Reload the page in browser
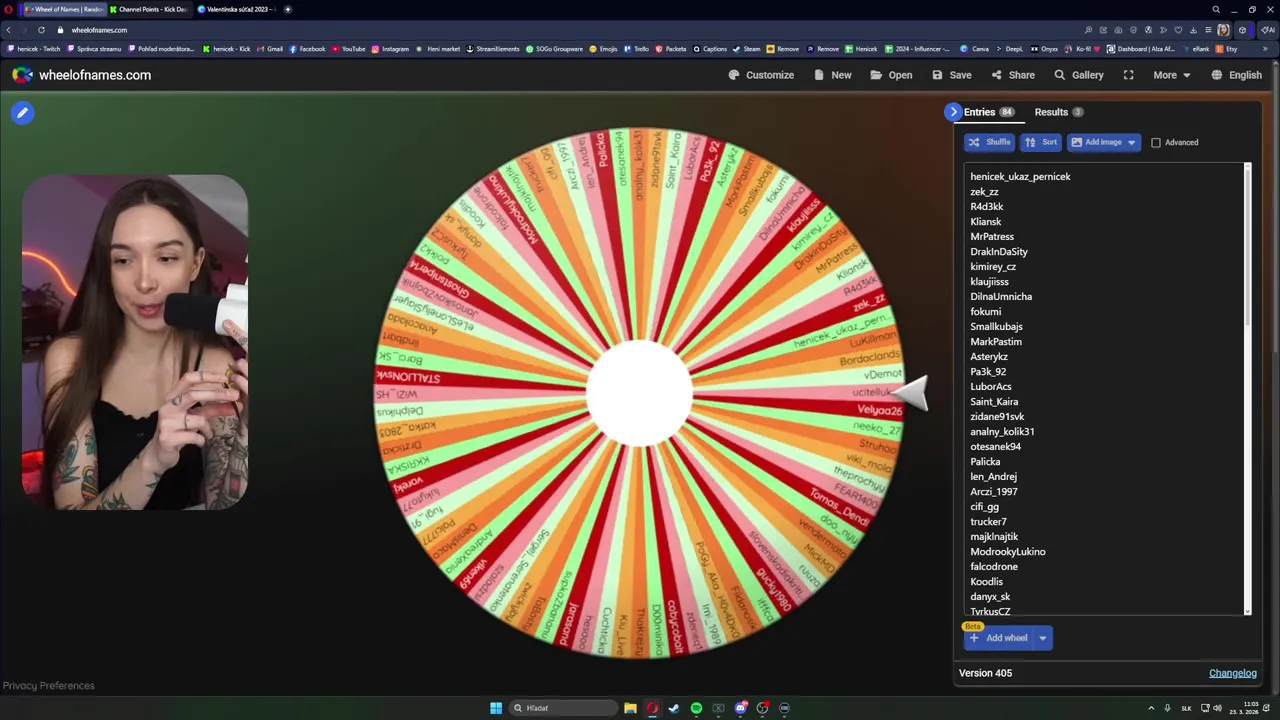Screen dimensions: 1280x720 [41, 30]
